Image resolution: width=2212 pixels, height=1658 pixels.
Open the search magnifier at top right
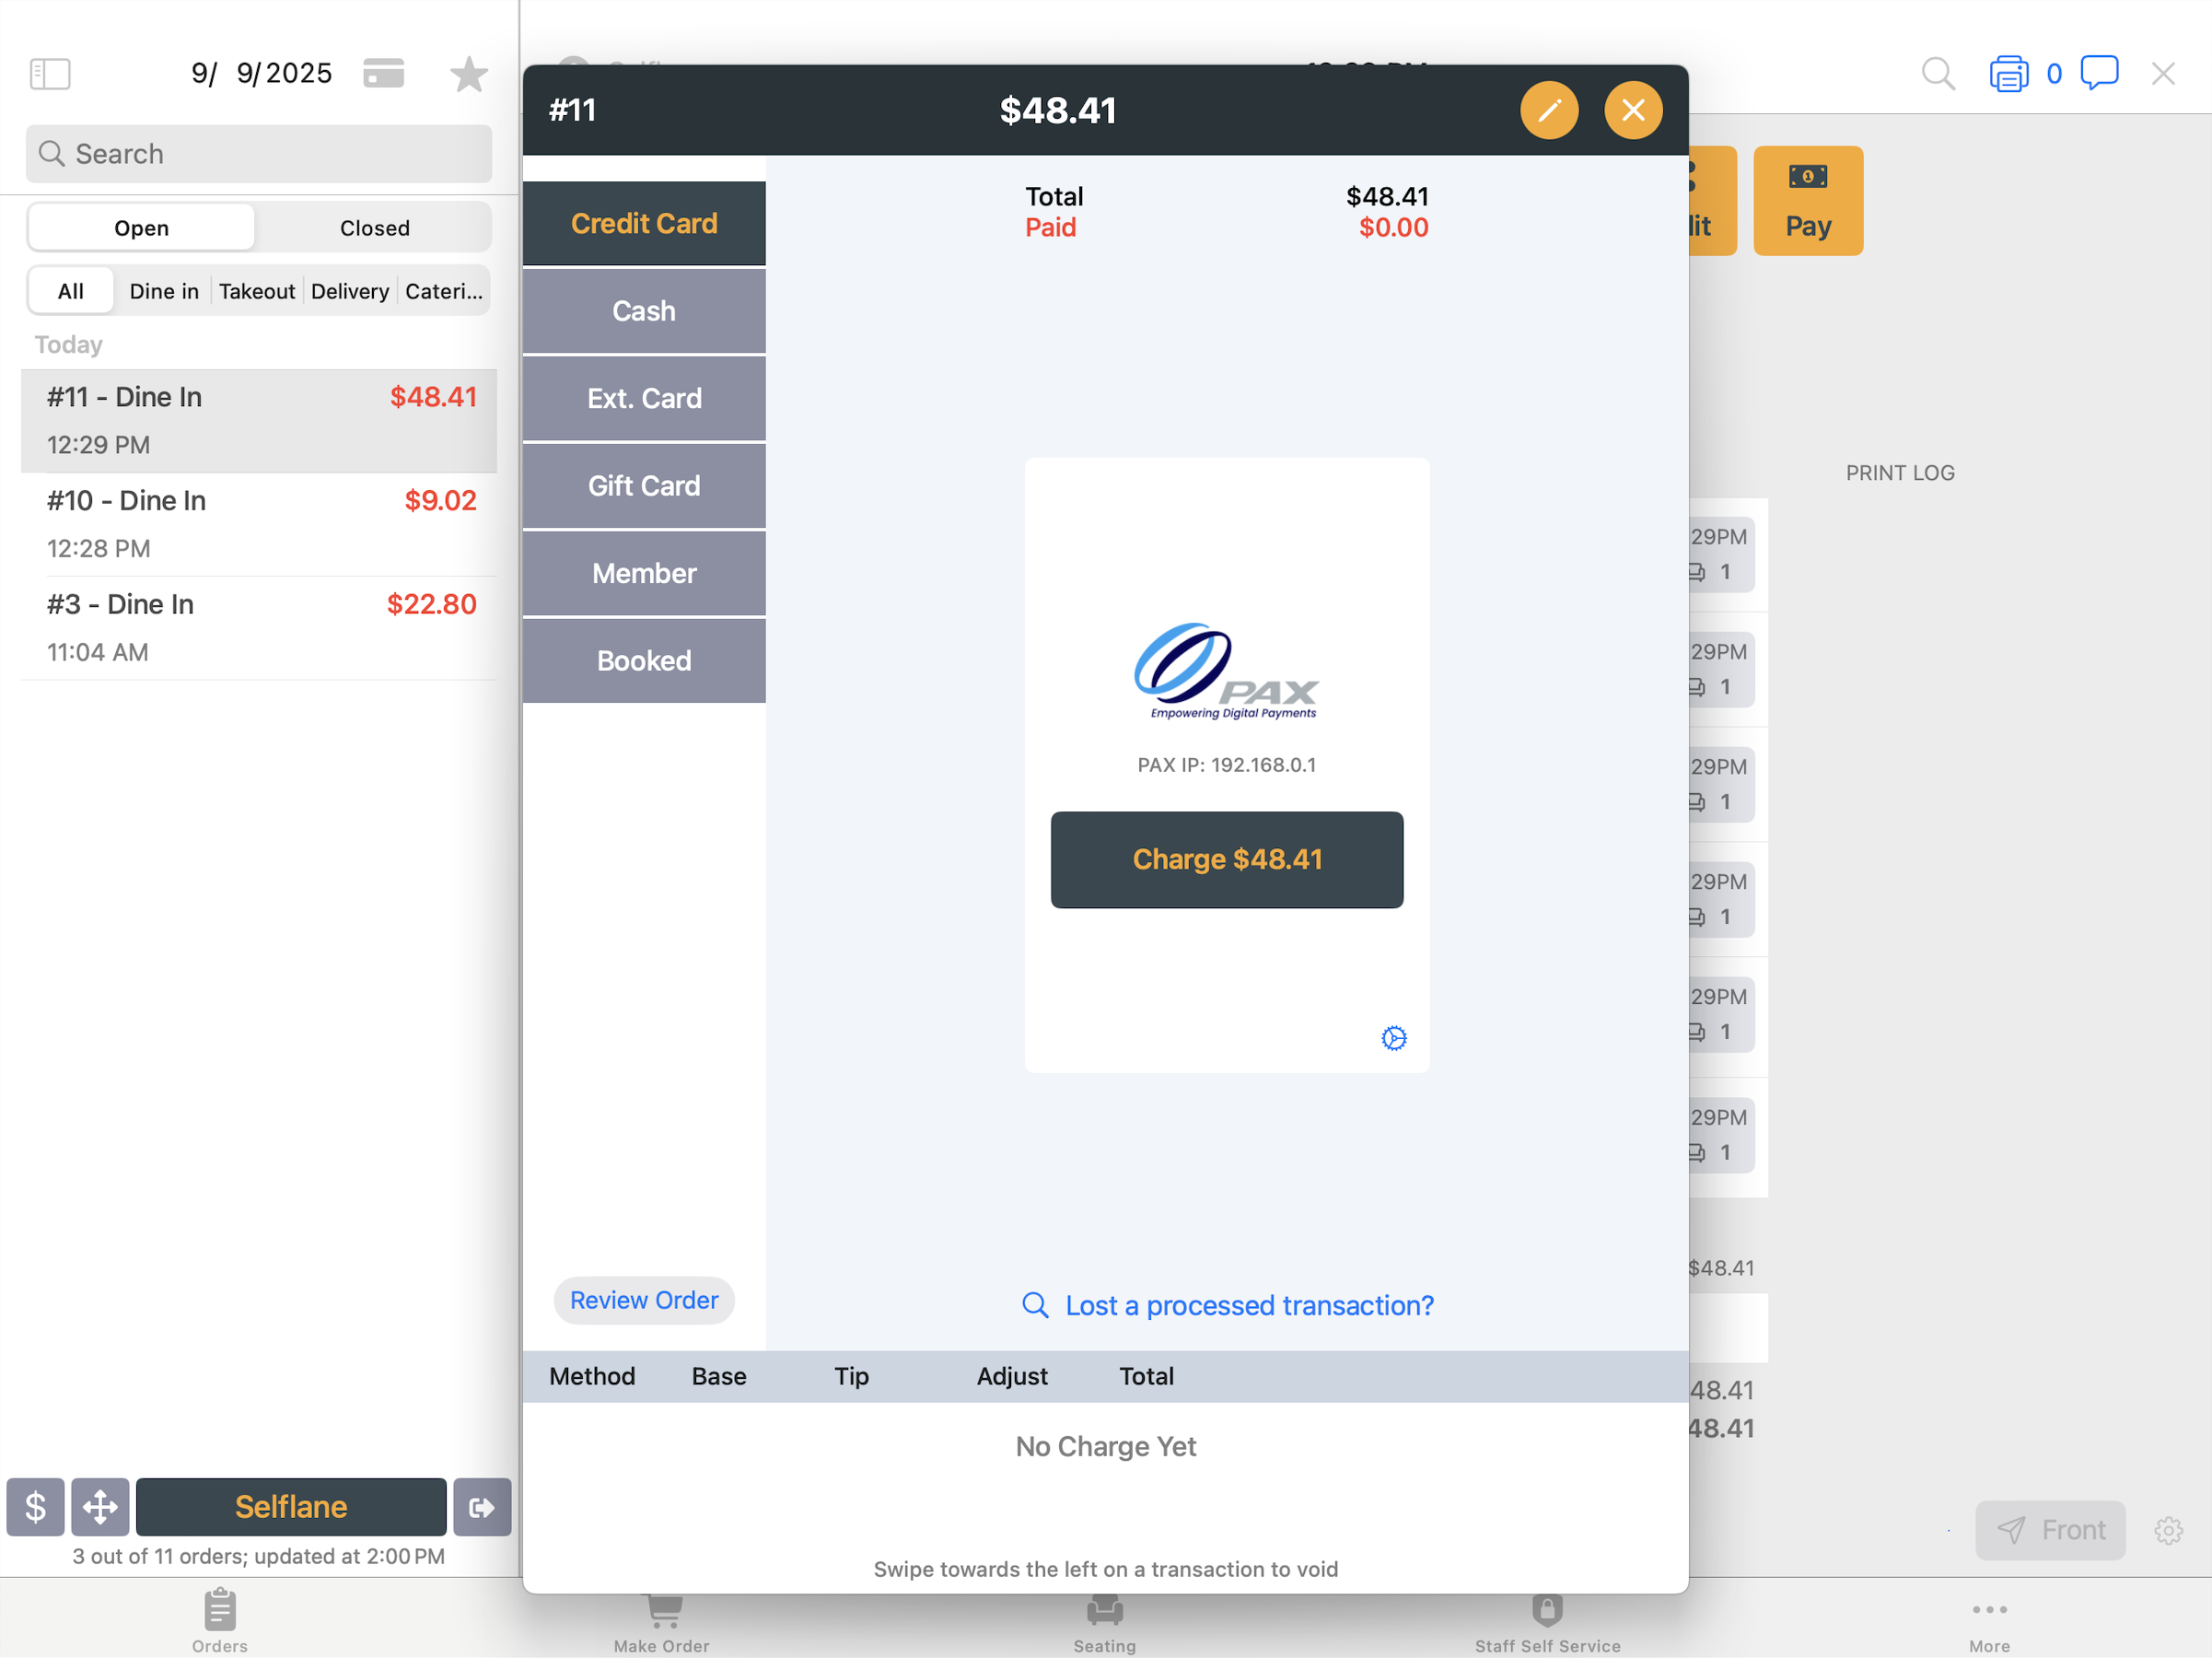pos(1937,73)
